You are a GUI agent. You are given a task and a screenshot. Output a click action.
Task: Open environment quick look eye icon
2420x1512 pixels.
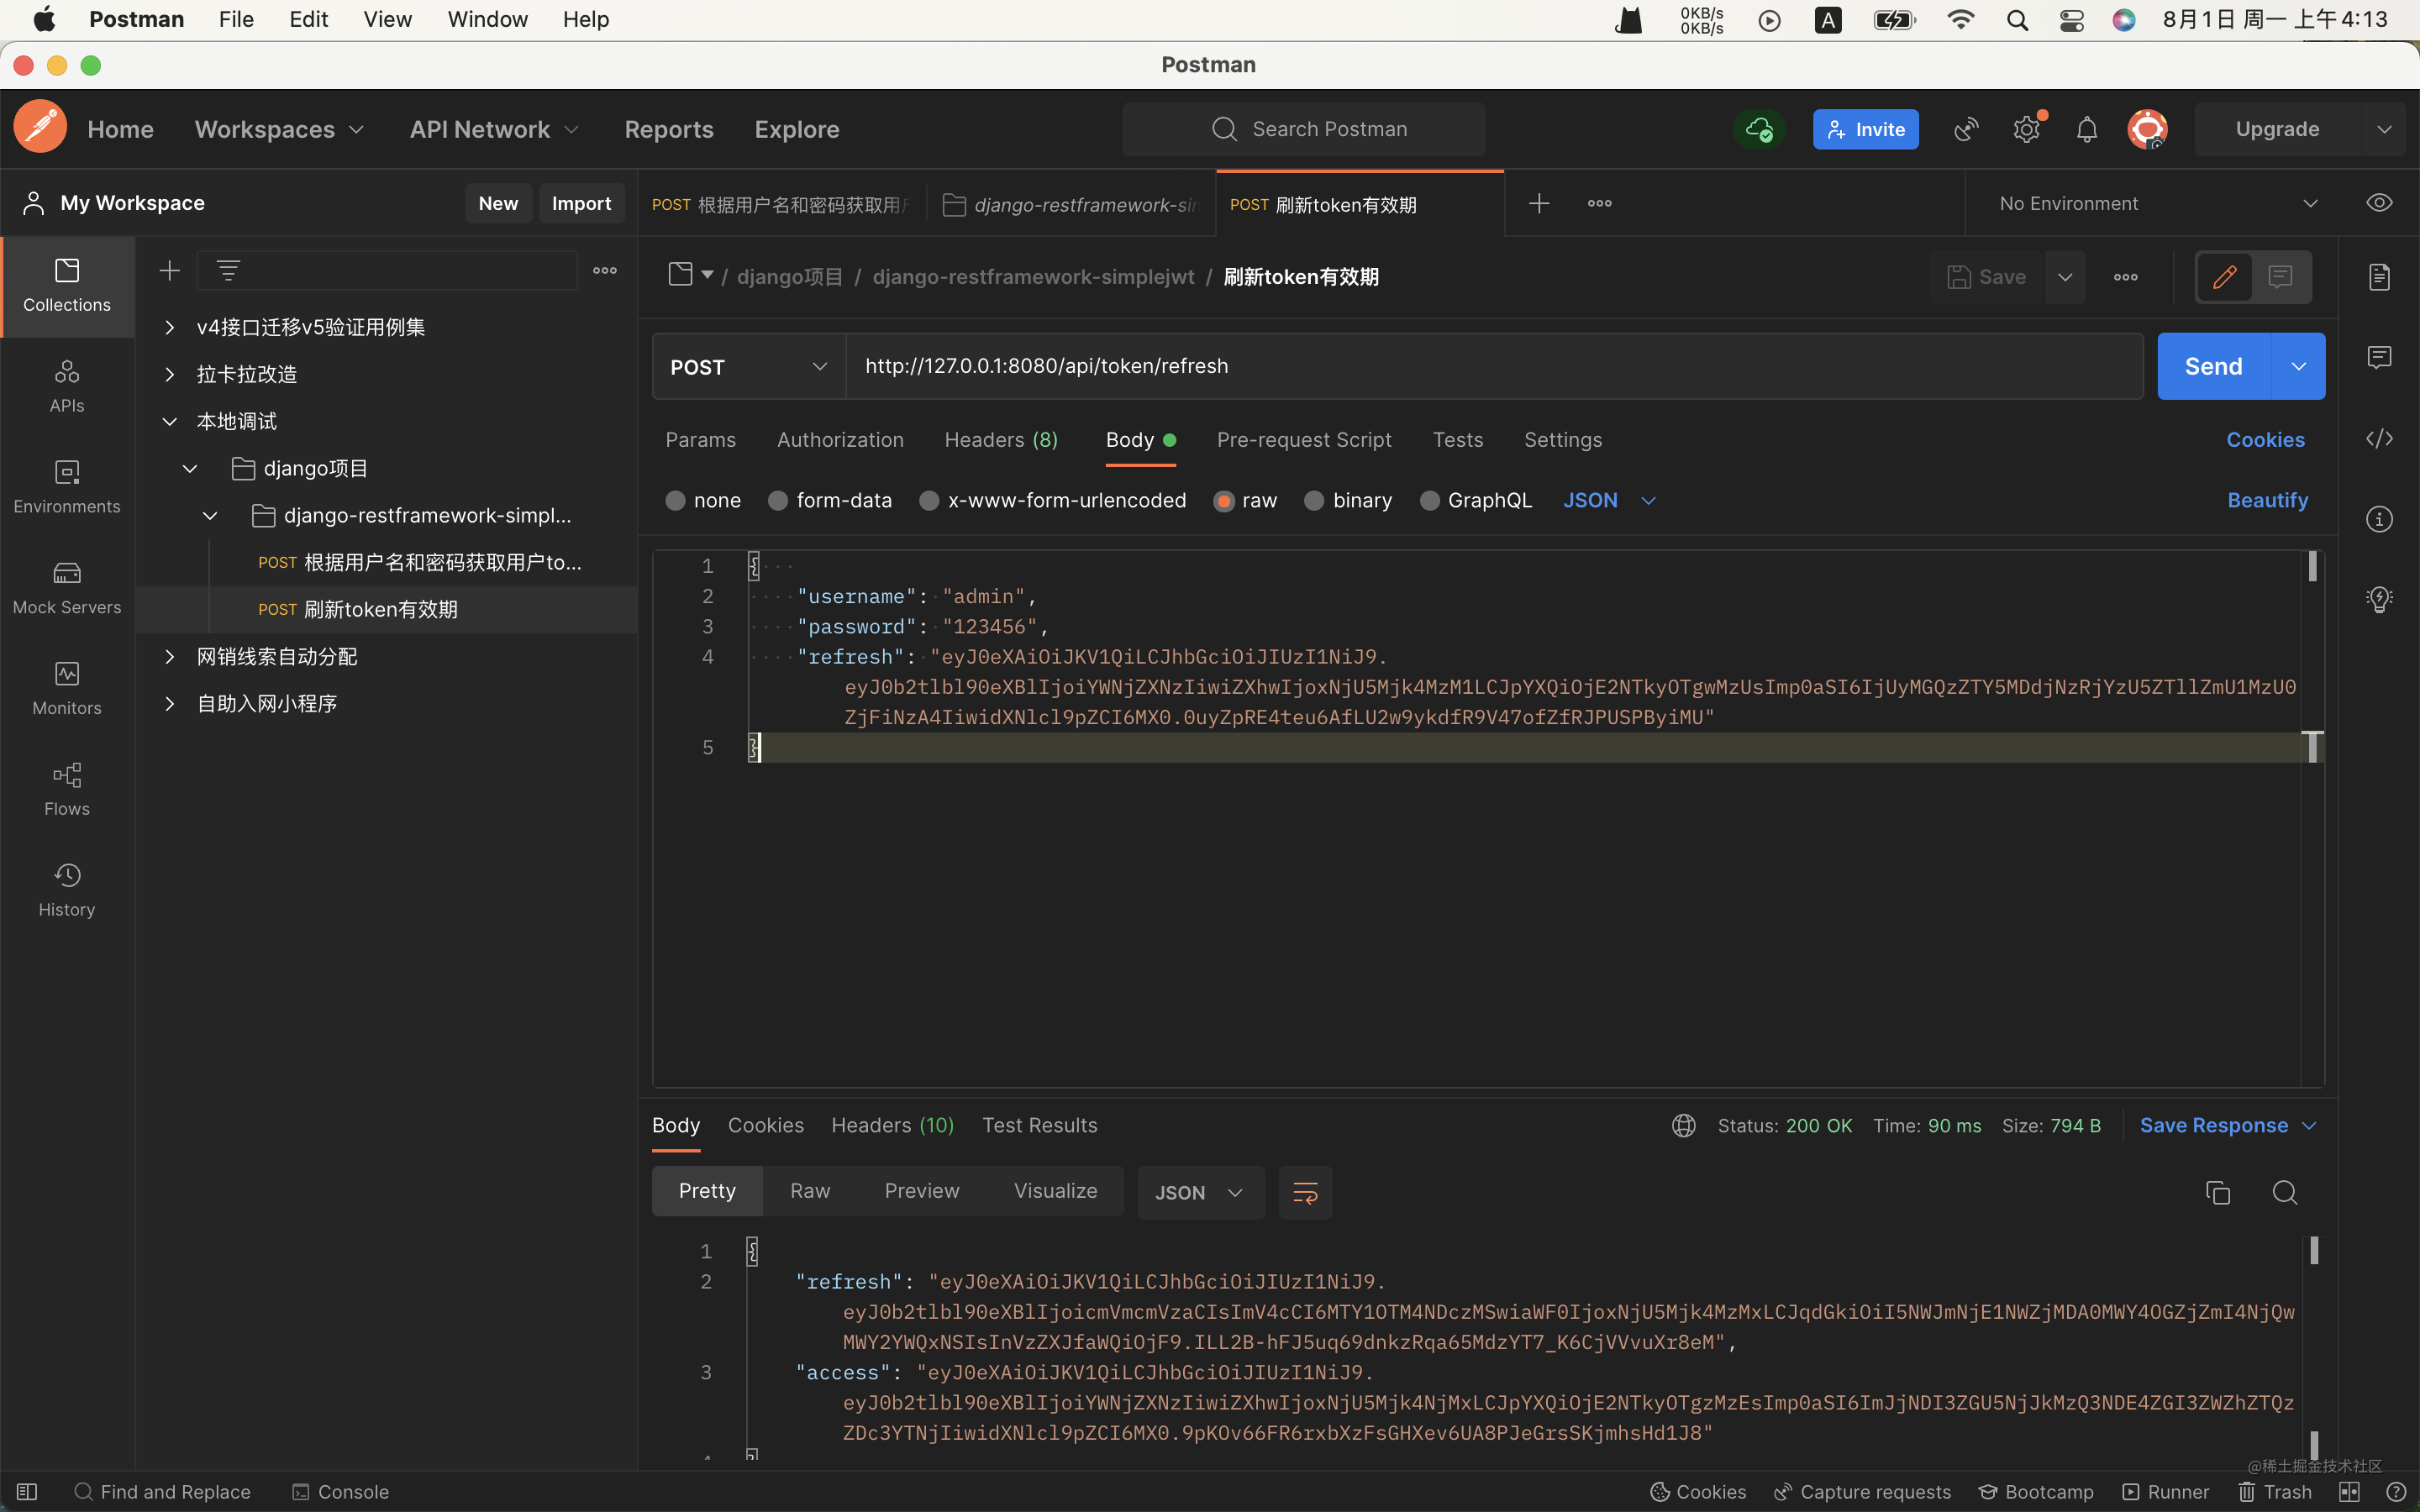pyautogui.click(x=2379, y=203)
